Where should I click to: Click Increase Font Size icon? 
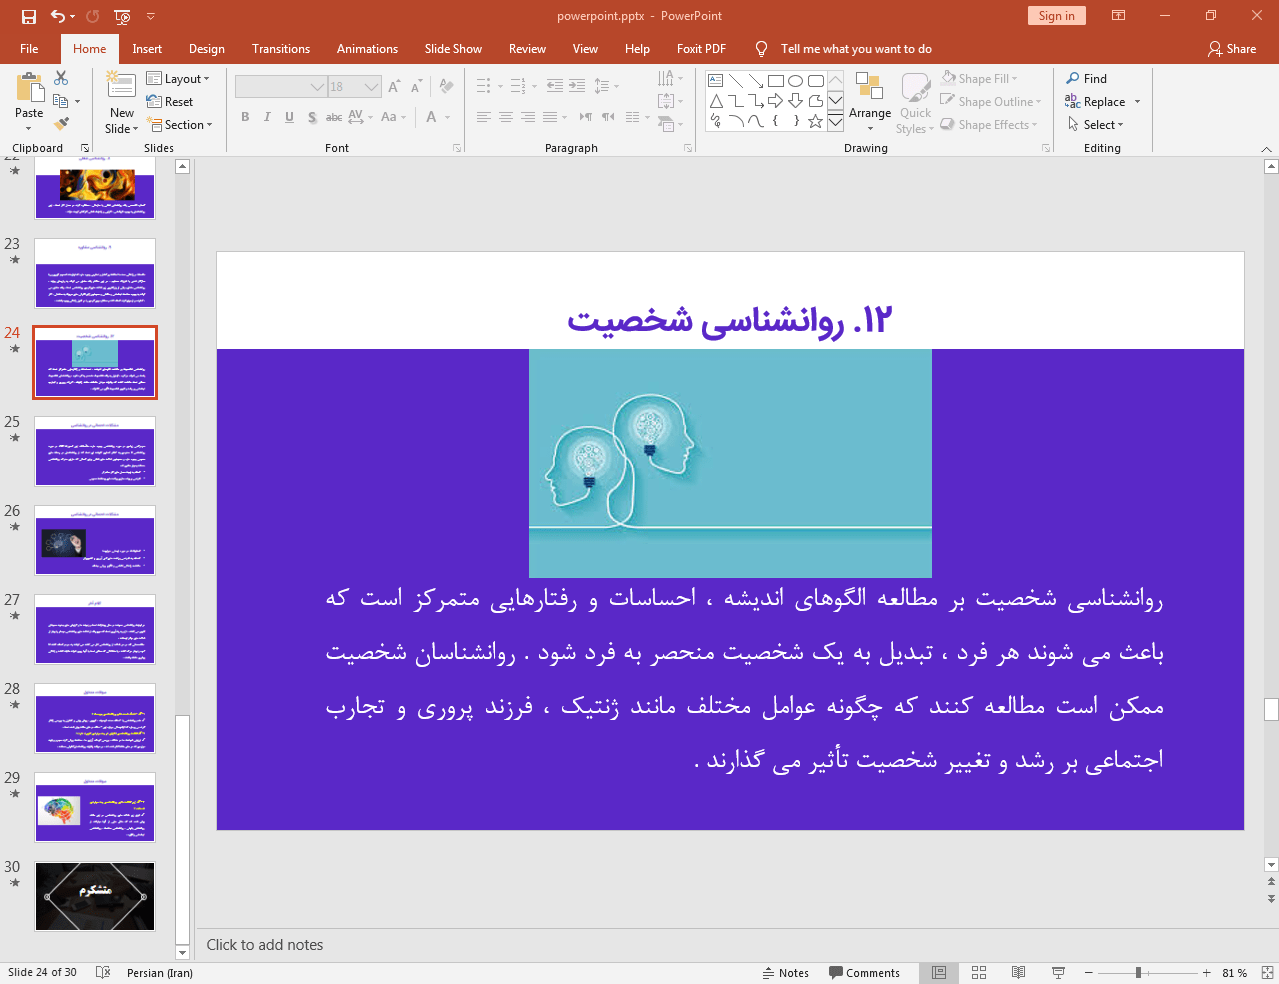(394, 87)
